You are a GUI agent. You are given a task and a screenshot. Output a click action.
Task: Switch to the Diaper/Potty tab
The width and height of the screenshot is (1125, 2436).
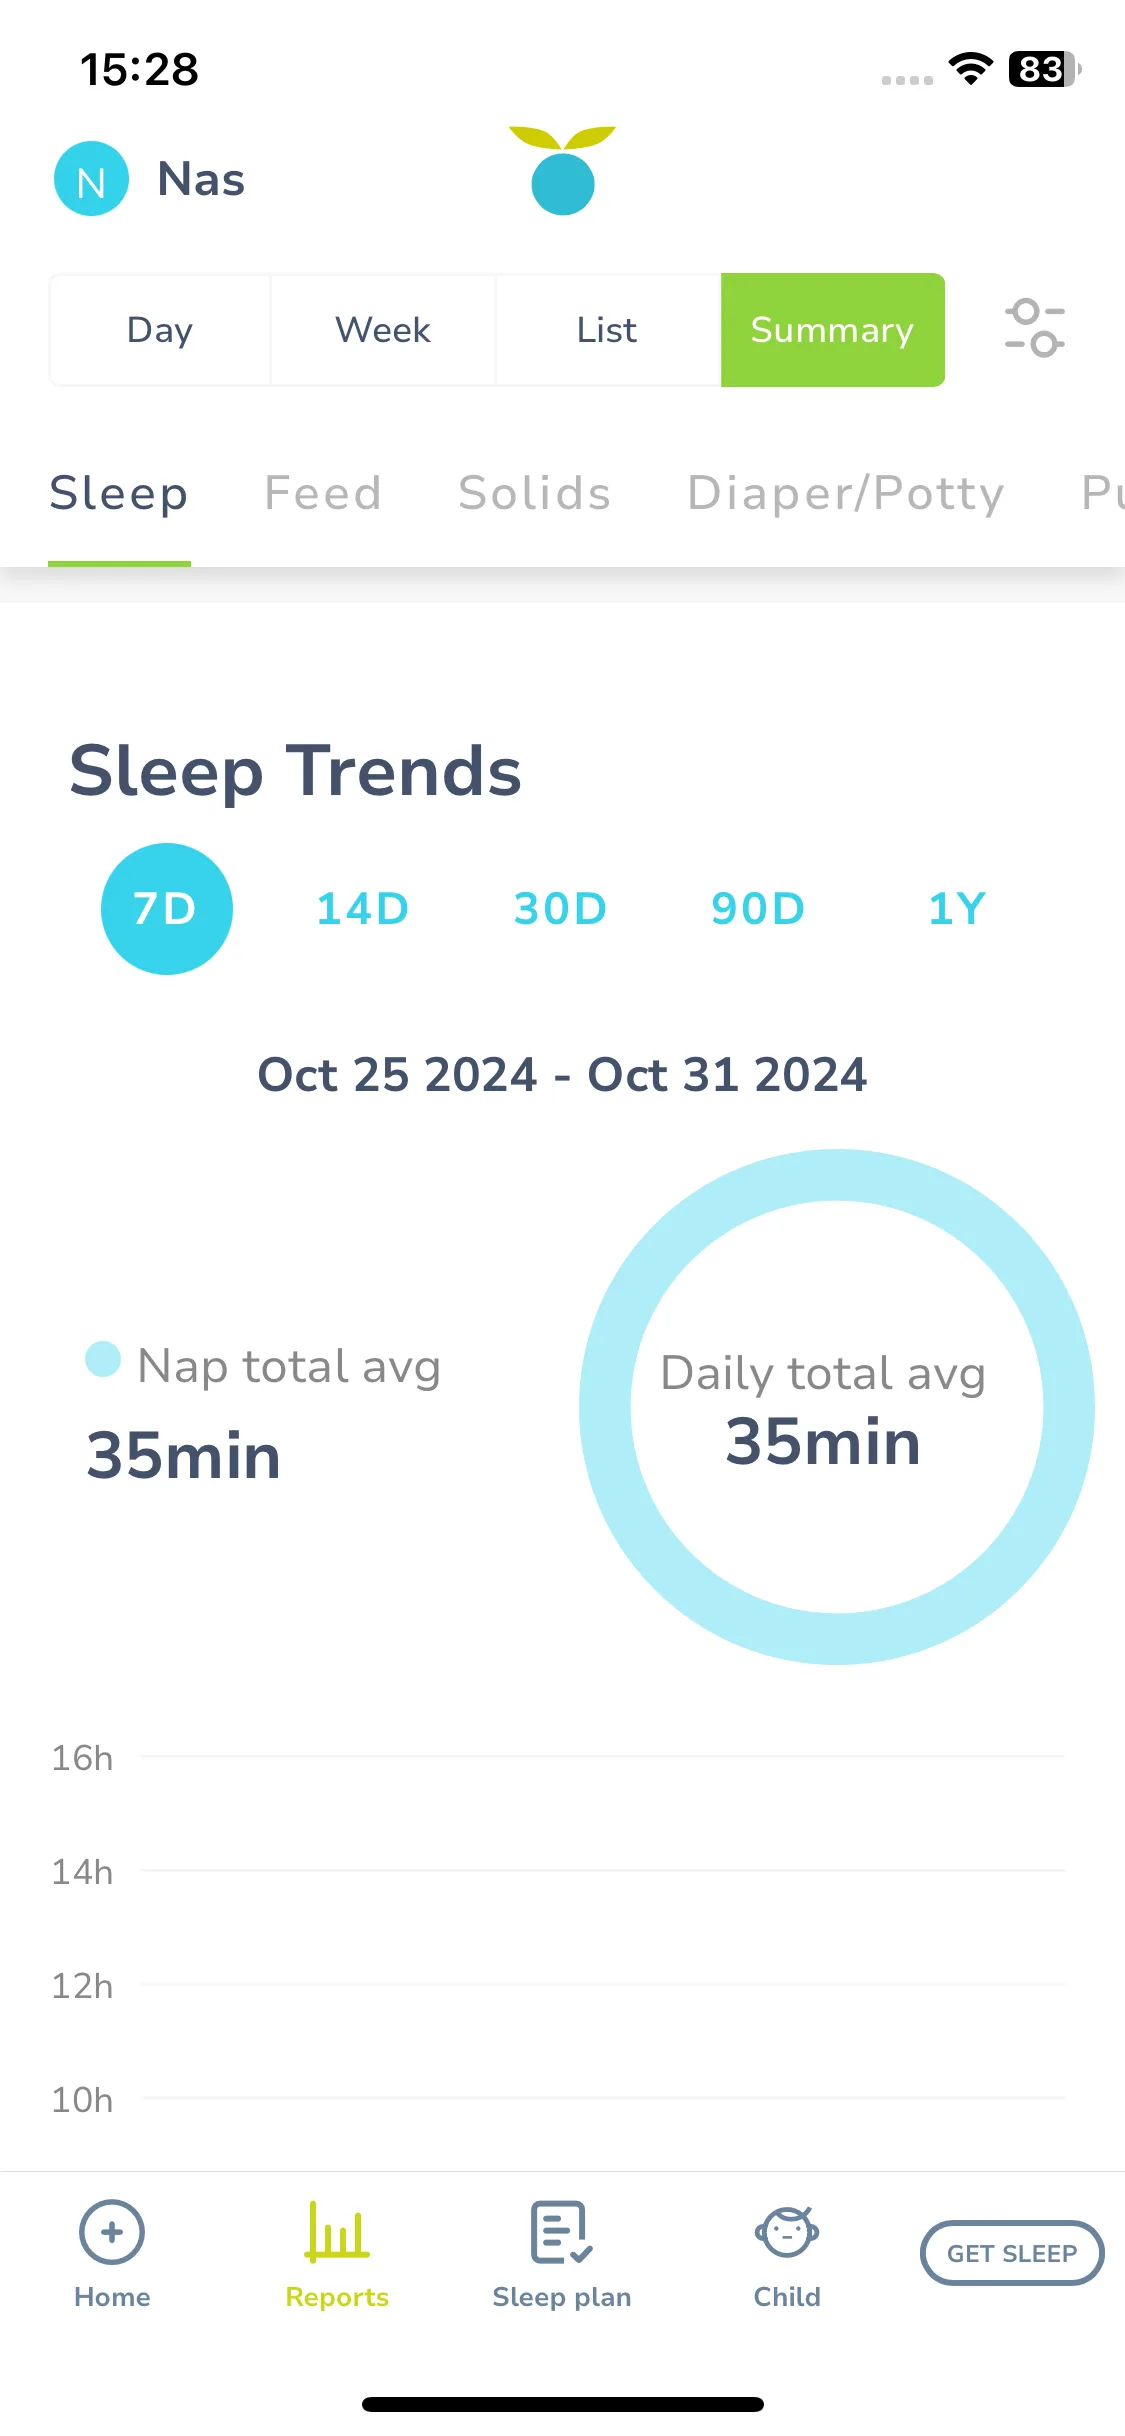tap(846, 493)
